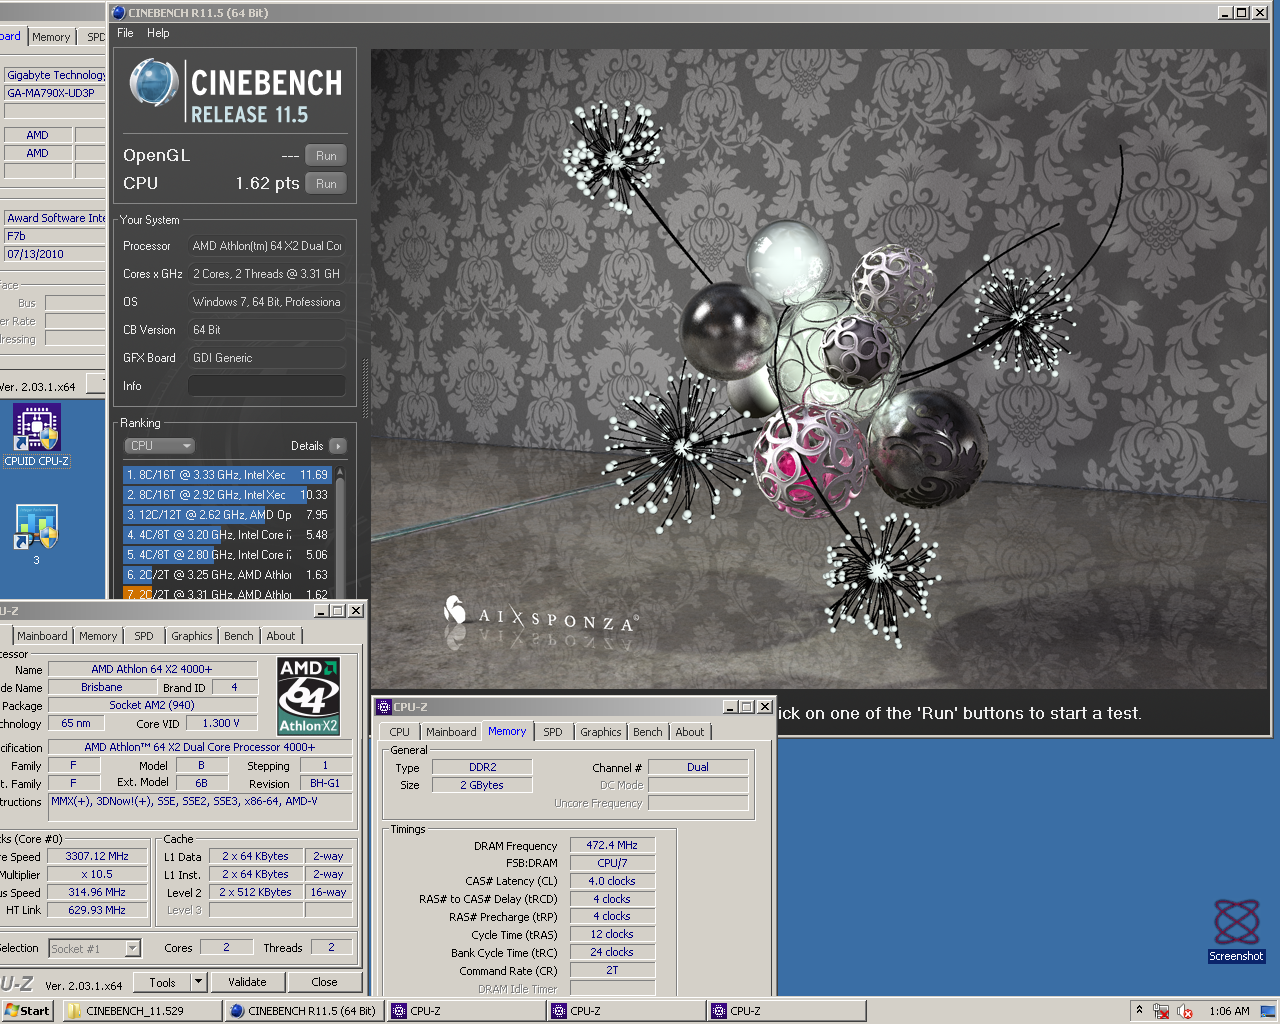The height and width of the screenshot is (1024, 1280).
Task: Click the Core Speed 3307.12 MHz value
Action: [x=97, y=856]
